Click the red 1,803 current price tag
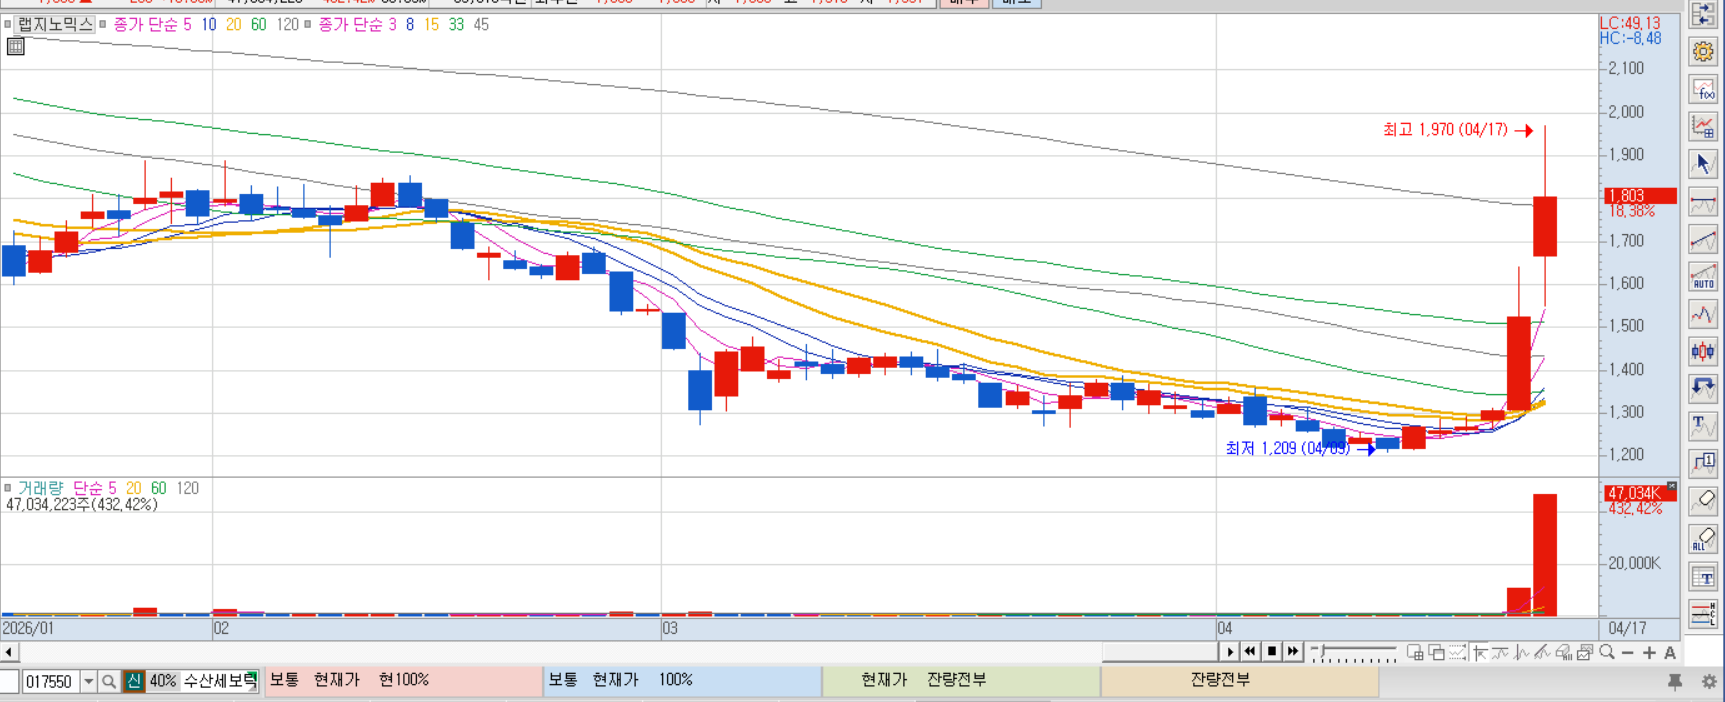Image resolution: width=1725 pixels, height=702 pixels. point(1640,195)
